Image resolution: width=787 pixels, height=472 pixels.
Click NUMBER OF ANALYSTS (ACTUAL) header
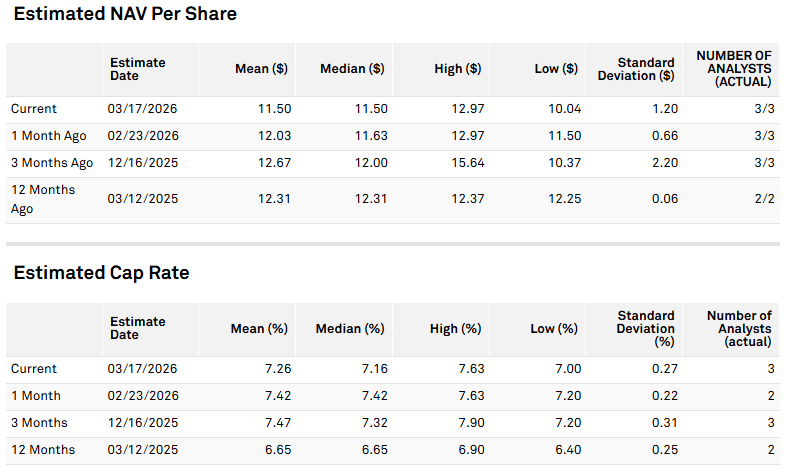pyautogui.click(x=733, y=69)
